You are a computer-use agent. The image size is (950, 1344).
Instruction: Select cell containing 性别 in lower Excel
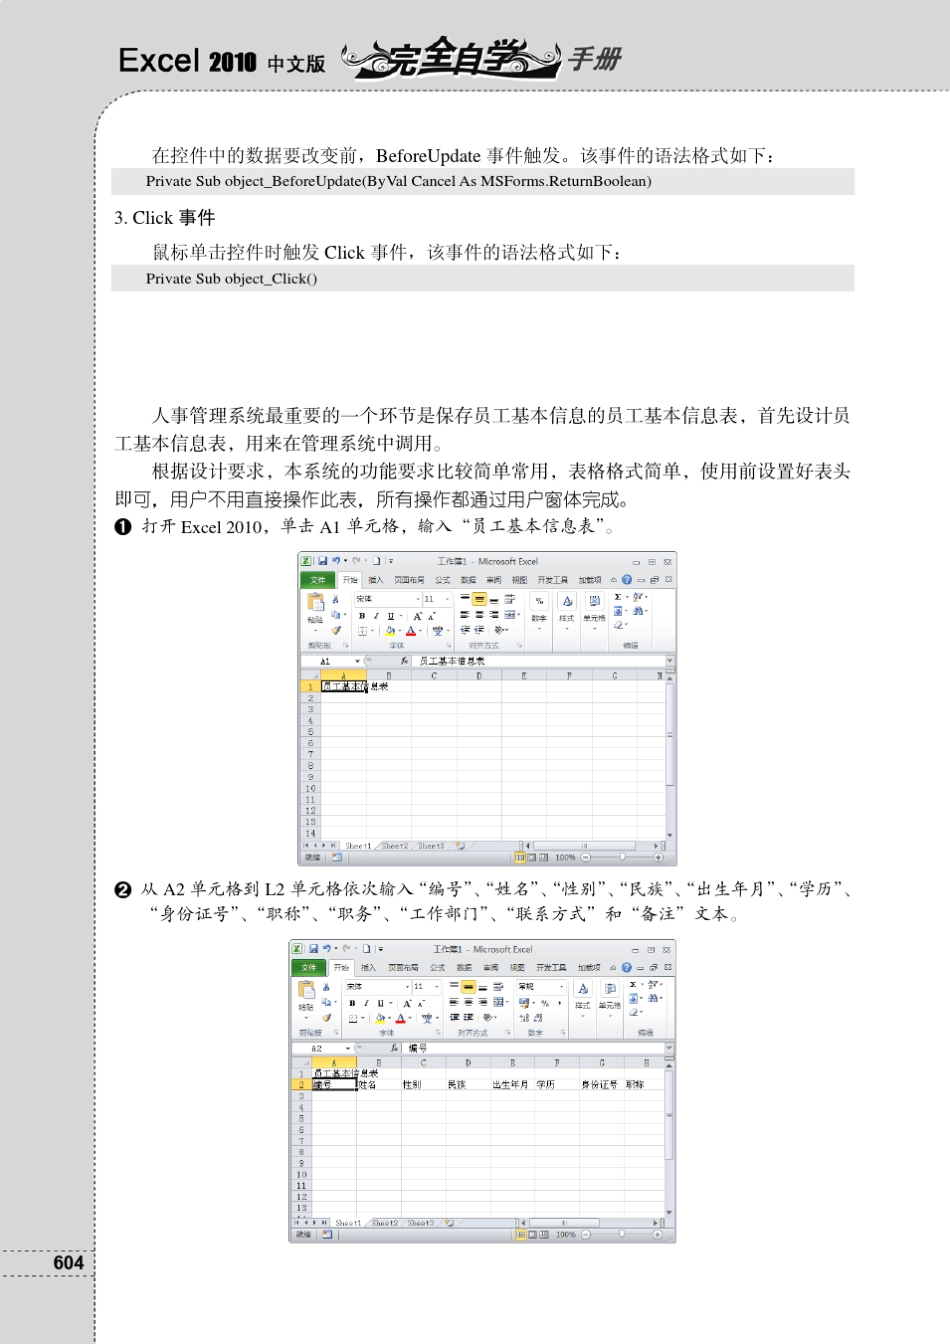423,1084
